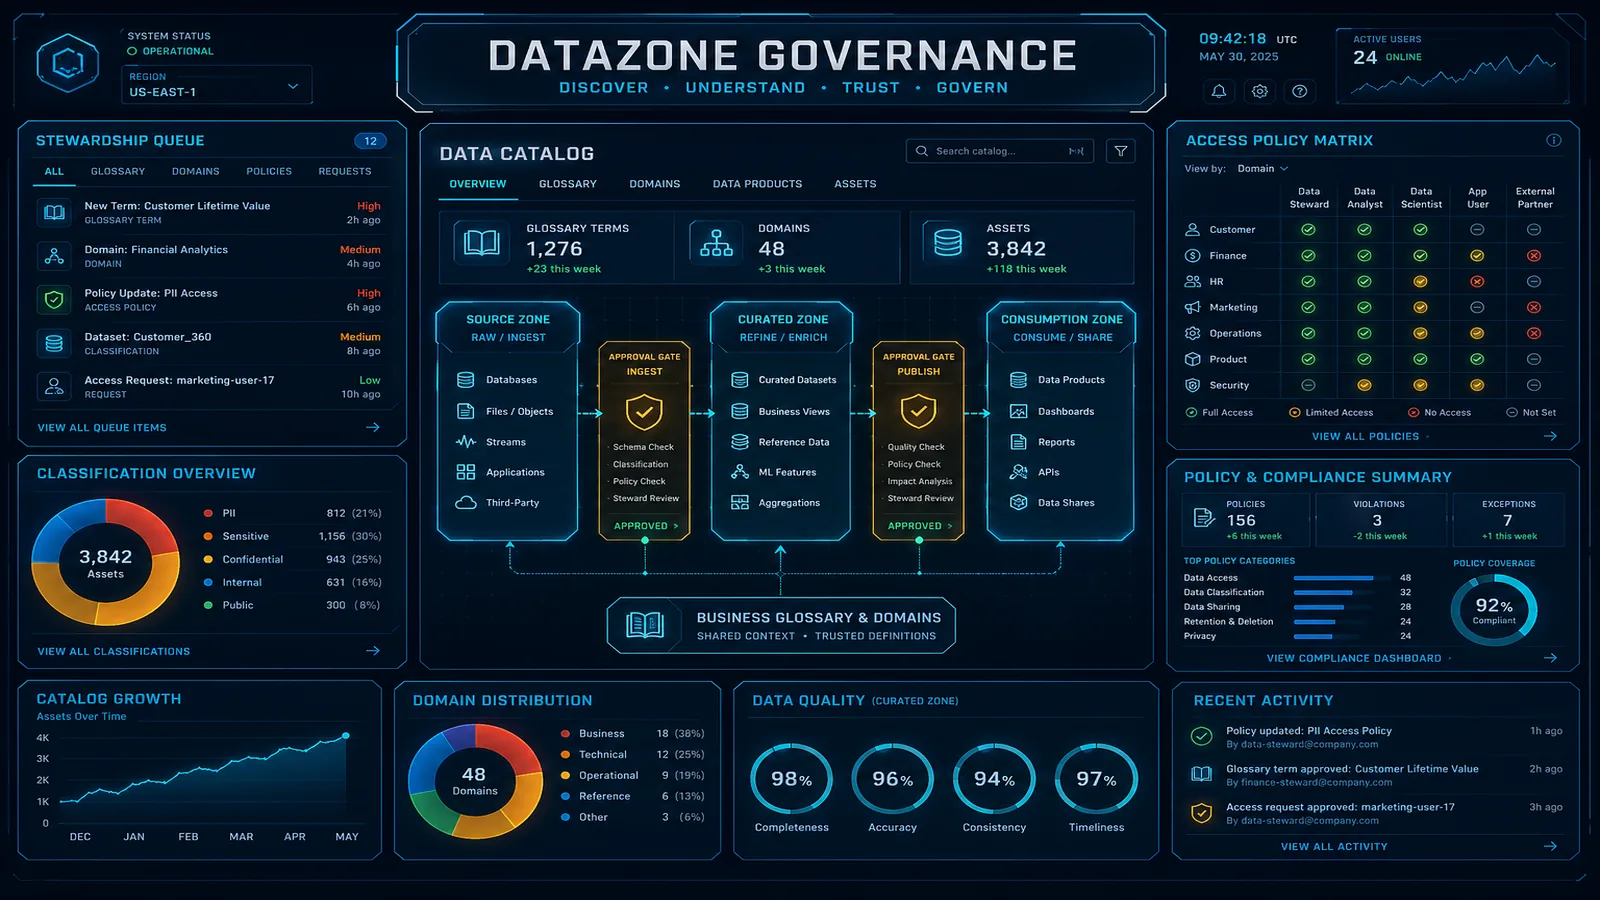Select the Policies tab in Stewardship Queue
The width and height of the screenshot is (1600, 900).
coord(268,171)
